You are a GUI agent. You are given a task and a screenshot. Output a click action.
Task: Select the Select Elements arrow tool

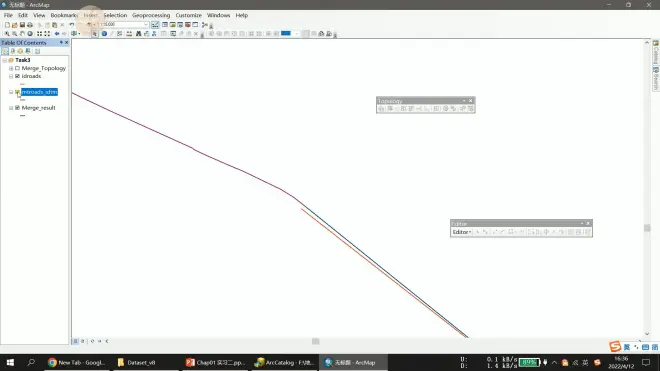[95, 34]
